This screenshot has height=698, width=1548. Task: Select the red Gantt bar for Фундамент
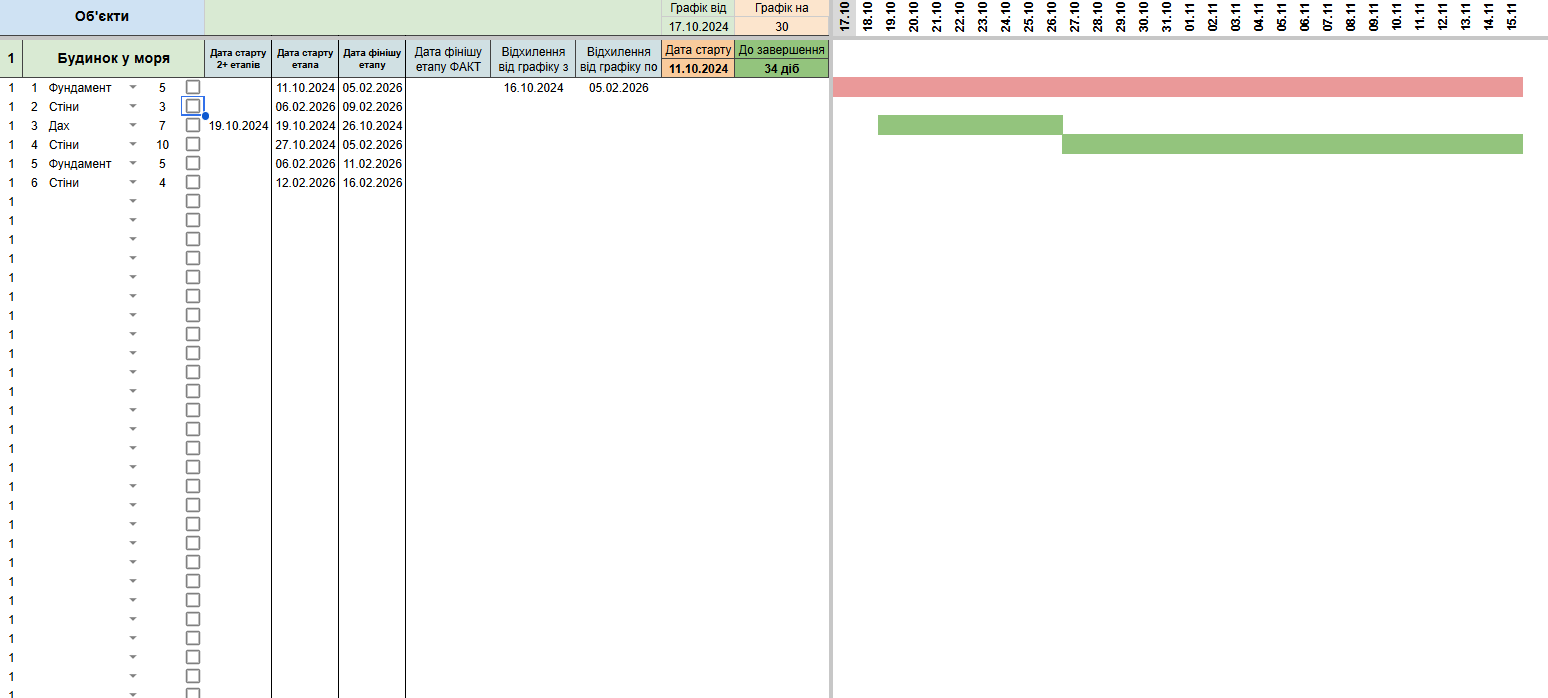tap(1178, 87)
